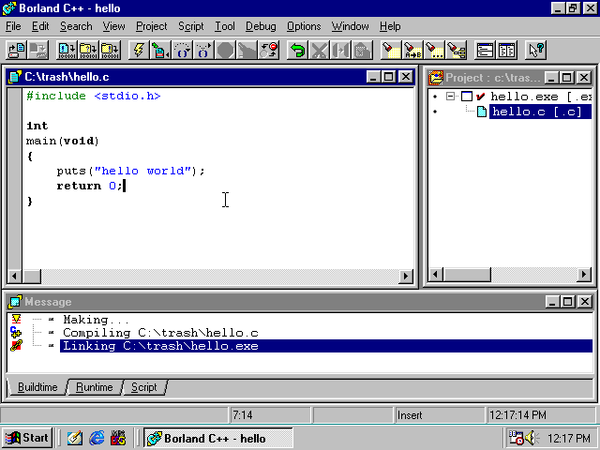The image size is (600, 450).
Task: Click the green bug debug toolbar icon
Action: 160,50
